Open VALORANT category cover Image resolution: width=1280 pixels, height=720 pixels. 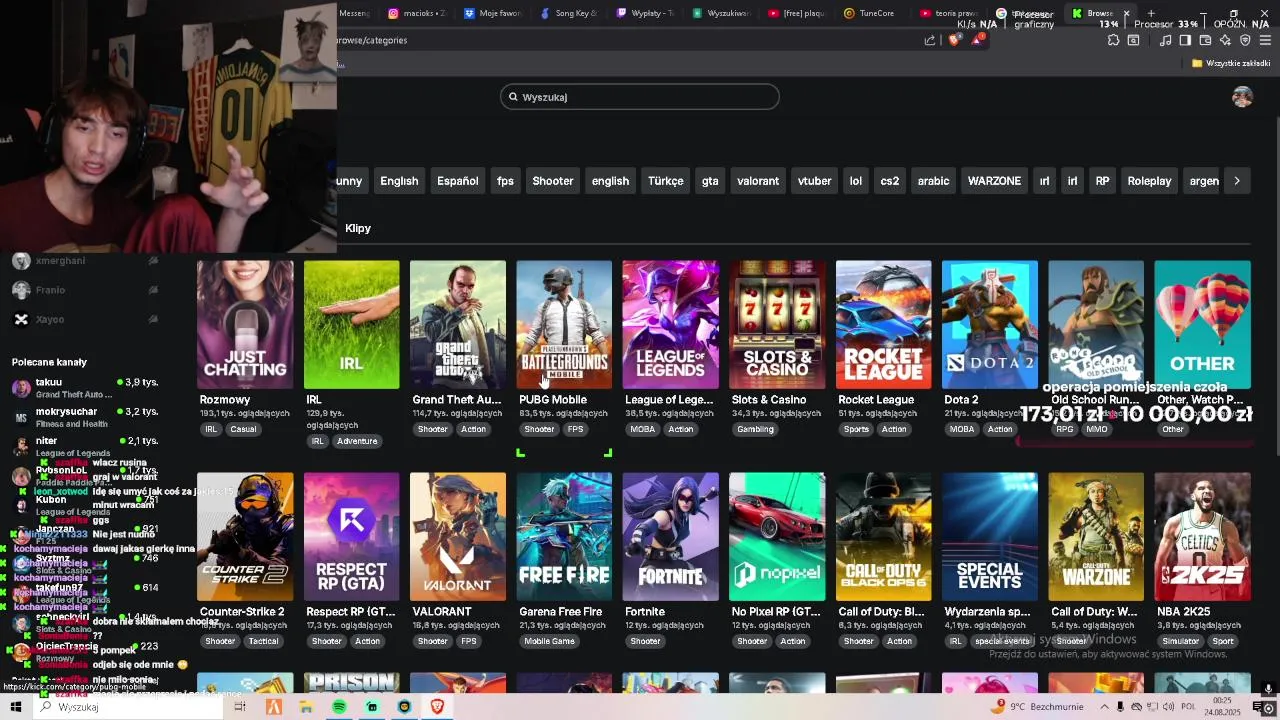pyautogui.click(x=458, y=537)
